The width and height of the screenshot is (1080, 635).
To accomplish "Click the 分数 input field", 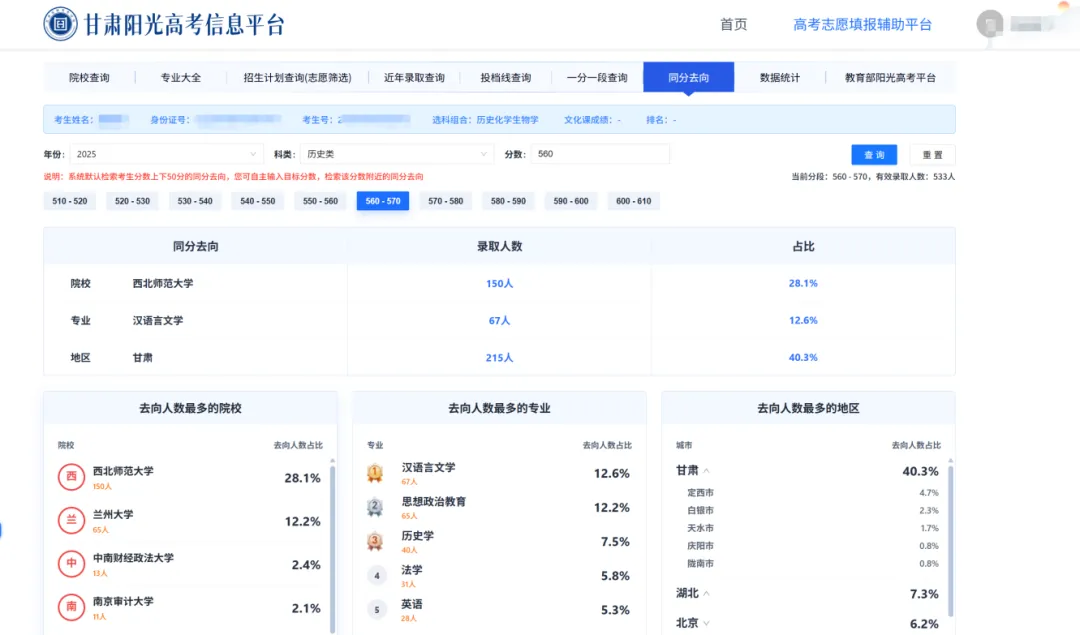I will click(600, 154).
